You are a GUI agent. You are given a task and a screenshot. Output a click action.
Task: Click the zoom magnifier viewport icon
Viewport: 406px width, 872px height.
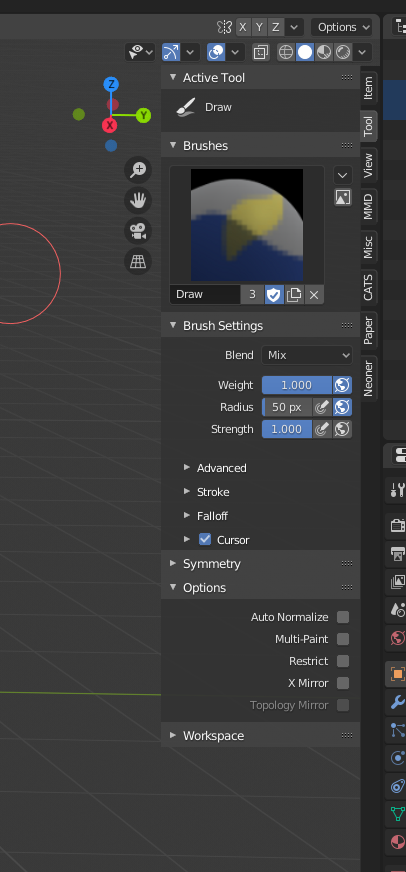pos(138,170)
